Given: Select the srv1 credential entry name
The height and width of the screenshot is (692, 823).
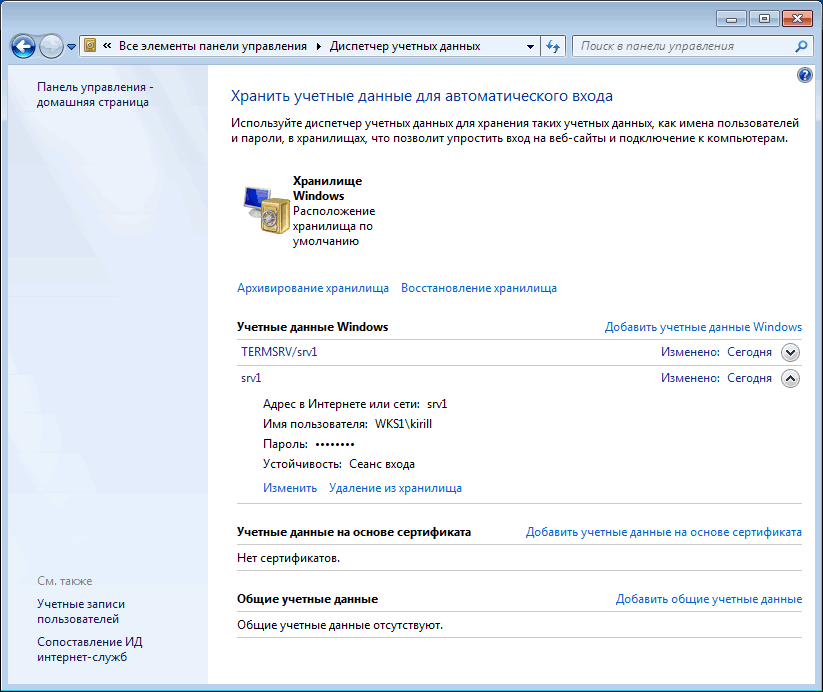Looking at the screenshot, I should [251, 378].
